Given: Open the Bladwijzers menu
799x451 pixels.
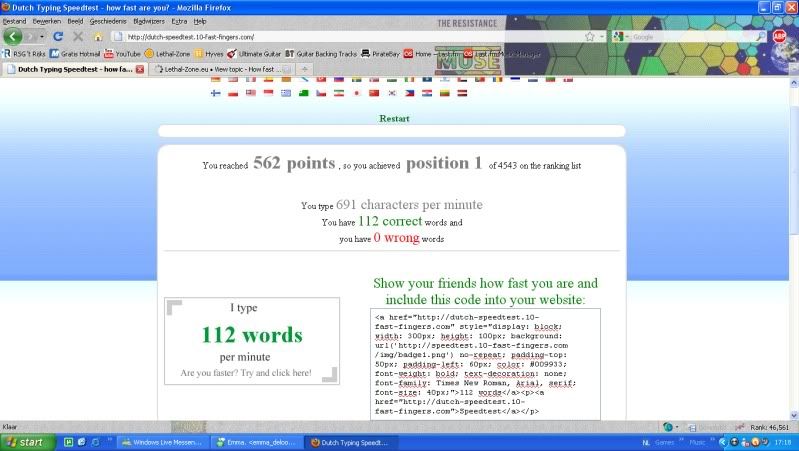Looking at the screenshot, I should click(149, 21).
